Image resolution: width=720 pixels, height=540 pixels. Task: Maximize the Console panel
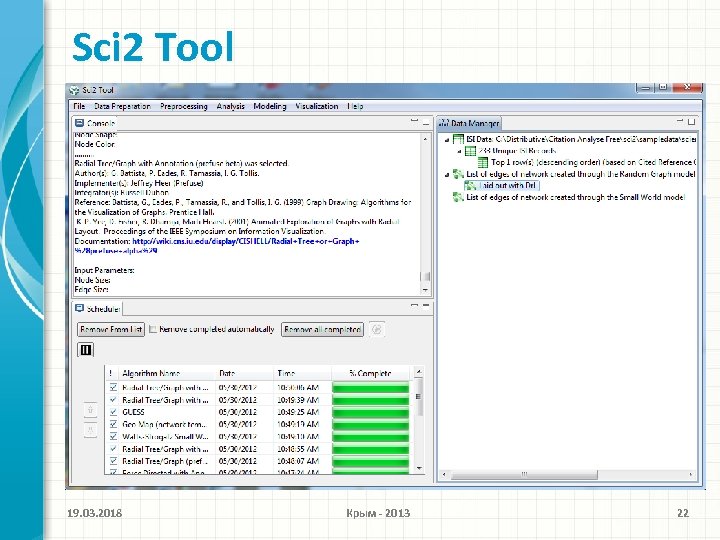point(426,123)
